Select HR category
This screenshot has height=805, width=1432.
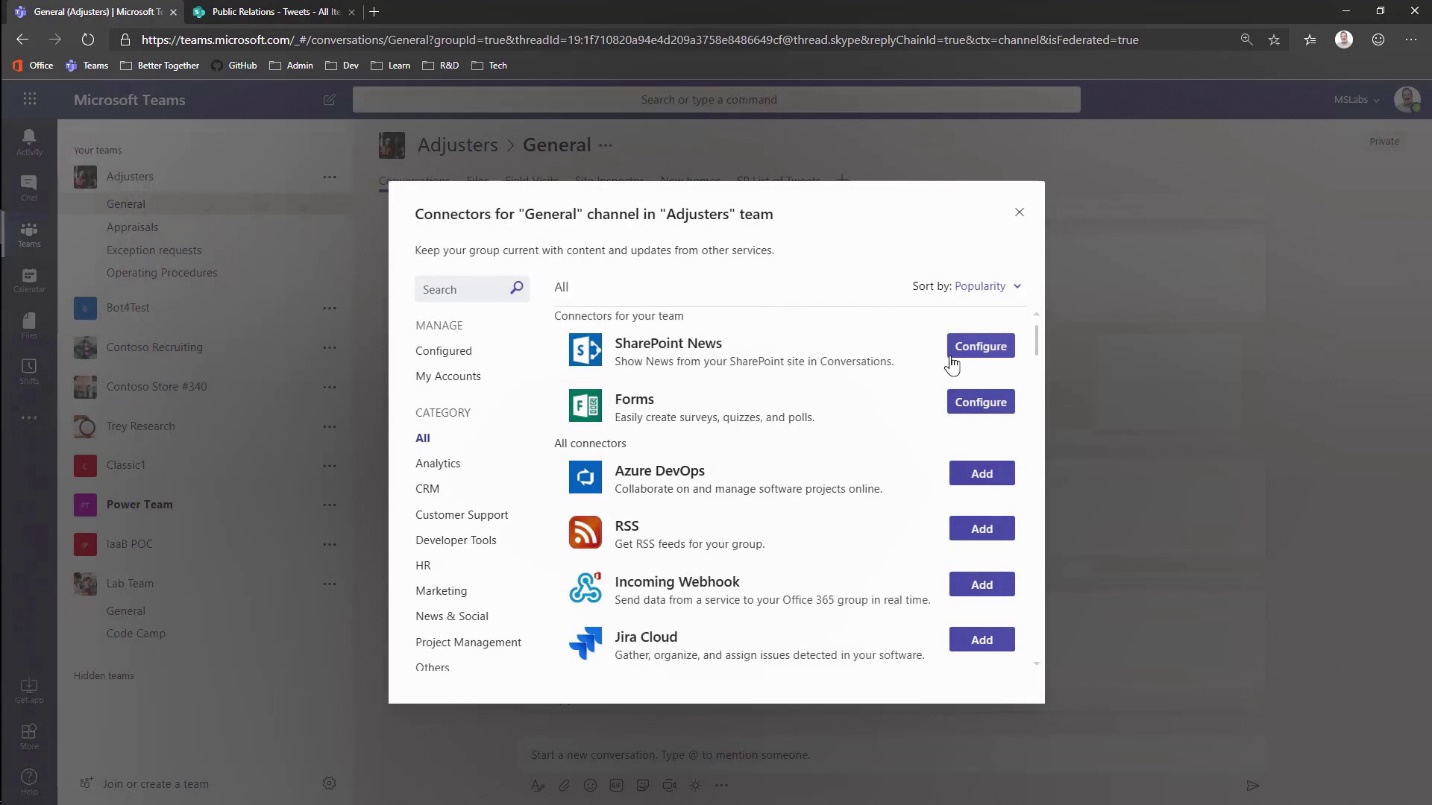pos(423,565)
